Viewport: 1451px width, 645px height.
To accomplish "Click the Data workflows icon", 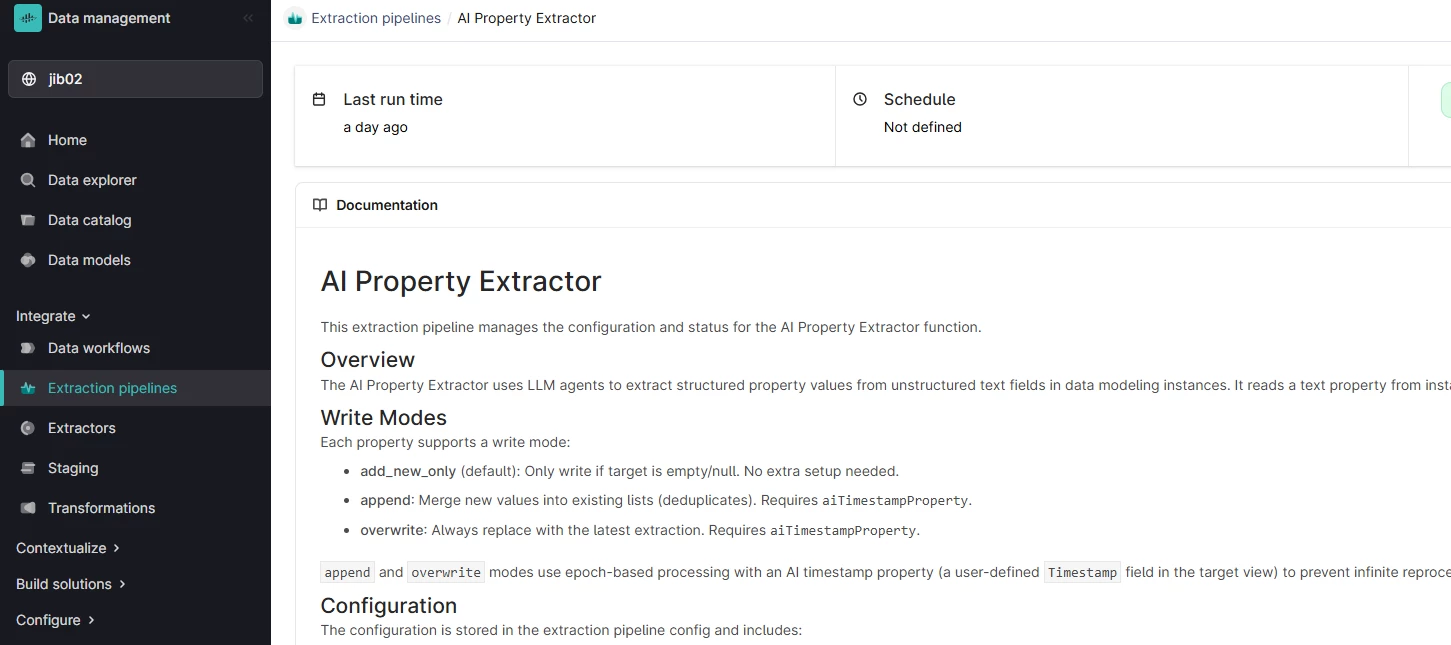I will (x=28, y=348).
